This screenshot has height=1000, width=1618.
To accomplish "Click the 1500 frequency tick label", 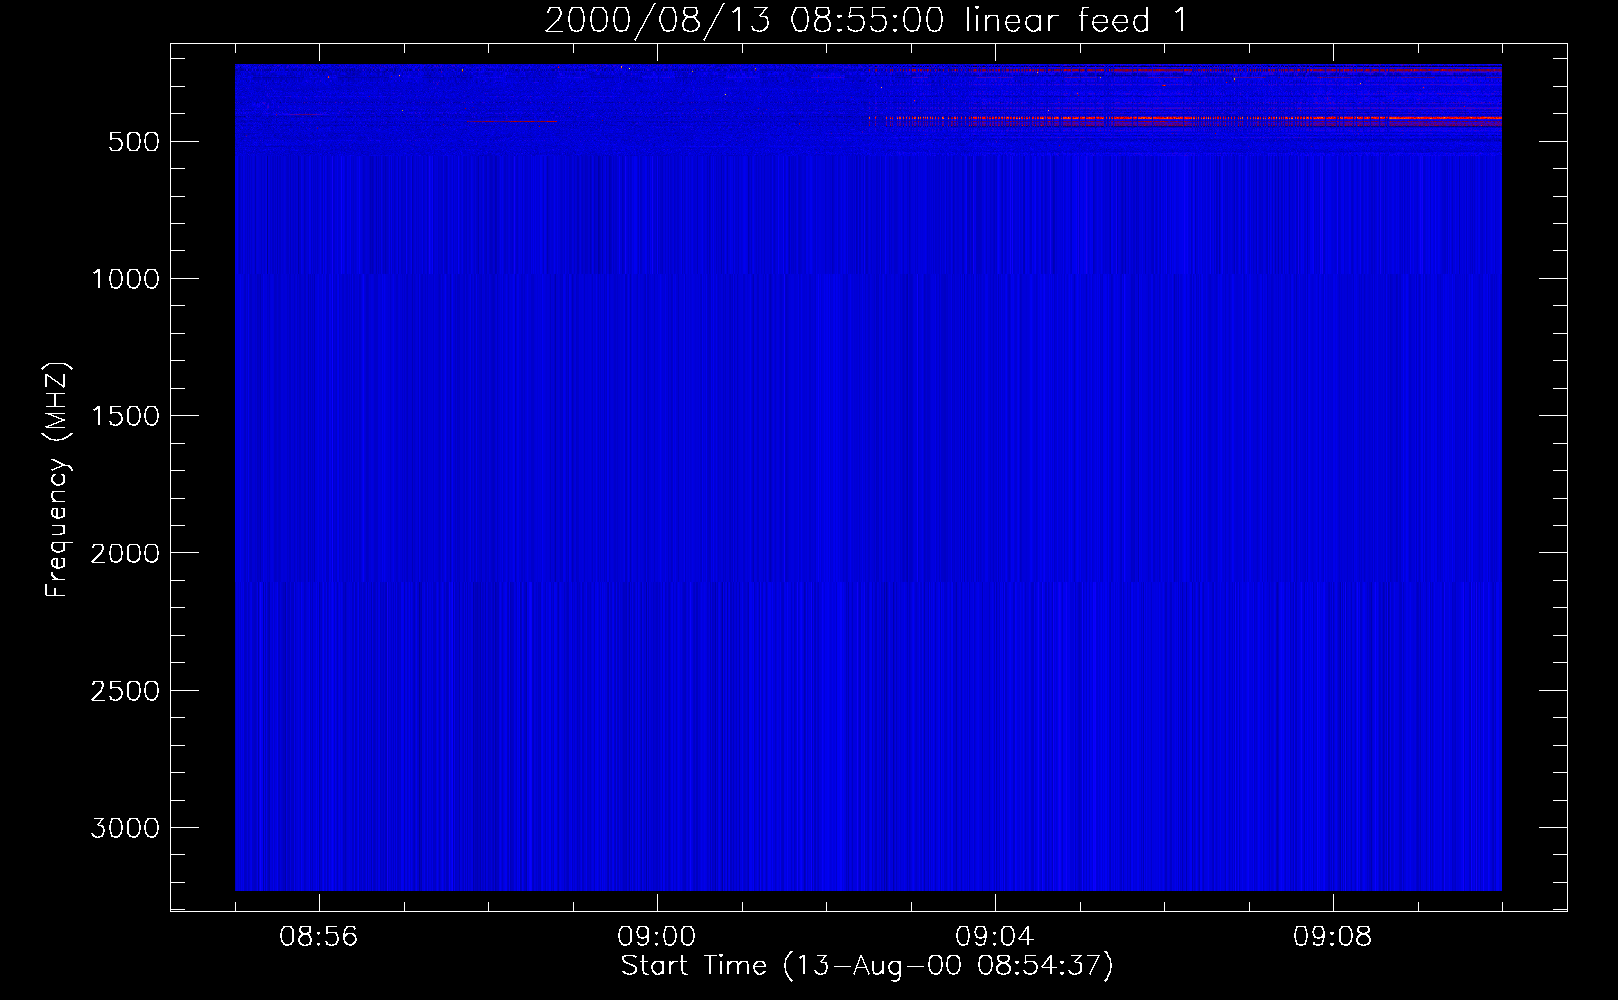I will (125, 416).
